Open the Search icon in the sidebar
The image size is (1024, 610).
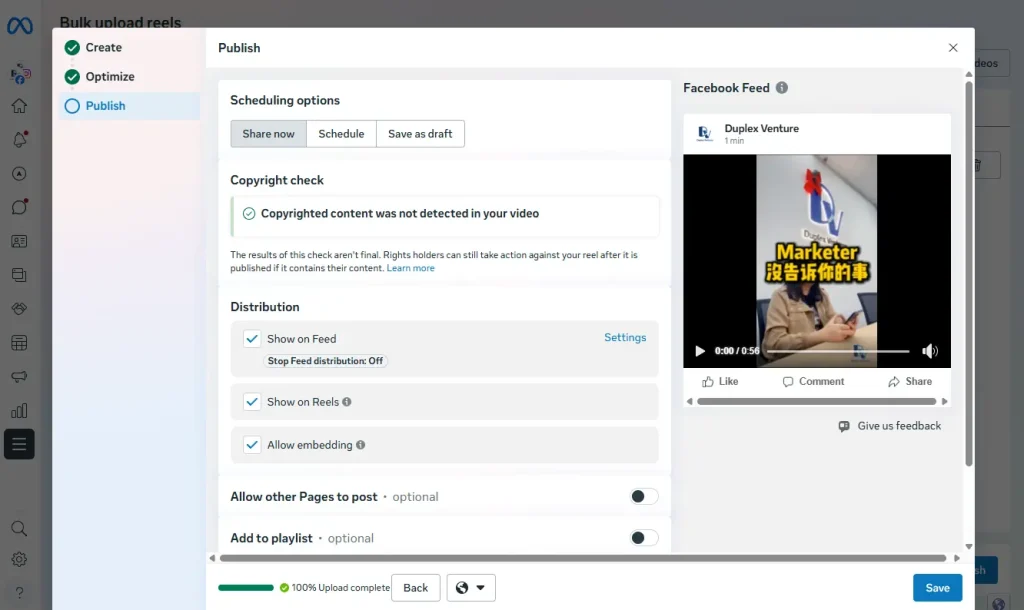19,528
